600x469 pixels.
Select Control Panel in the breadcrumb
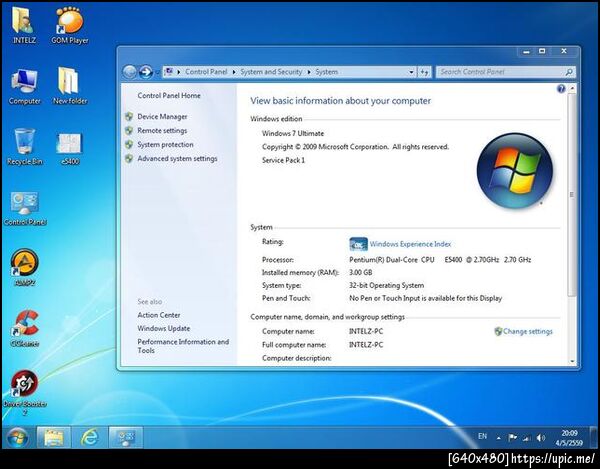pos(206,72)
